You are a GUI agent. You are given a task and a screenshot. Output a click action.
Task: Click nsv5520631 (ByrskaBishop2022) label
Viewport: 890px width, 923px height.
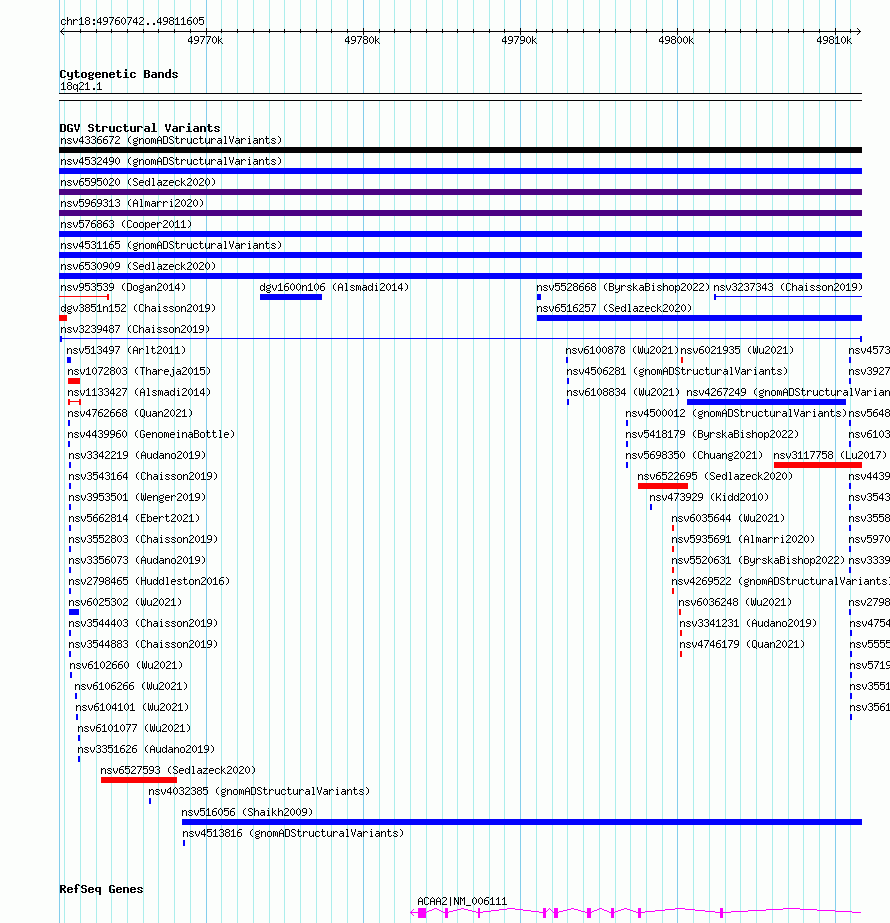[758, 561]
